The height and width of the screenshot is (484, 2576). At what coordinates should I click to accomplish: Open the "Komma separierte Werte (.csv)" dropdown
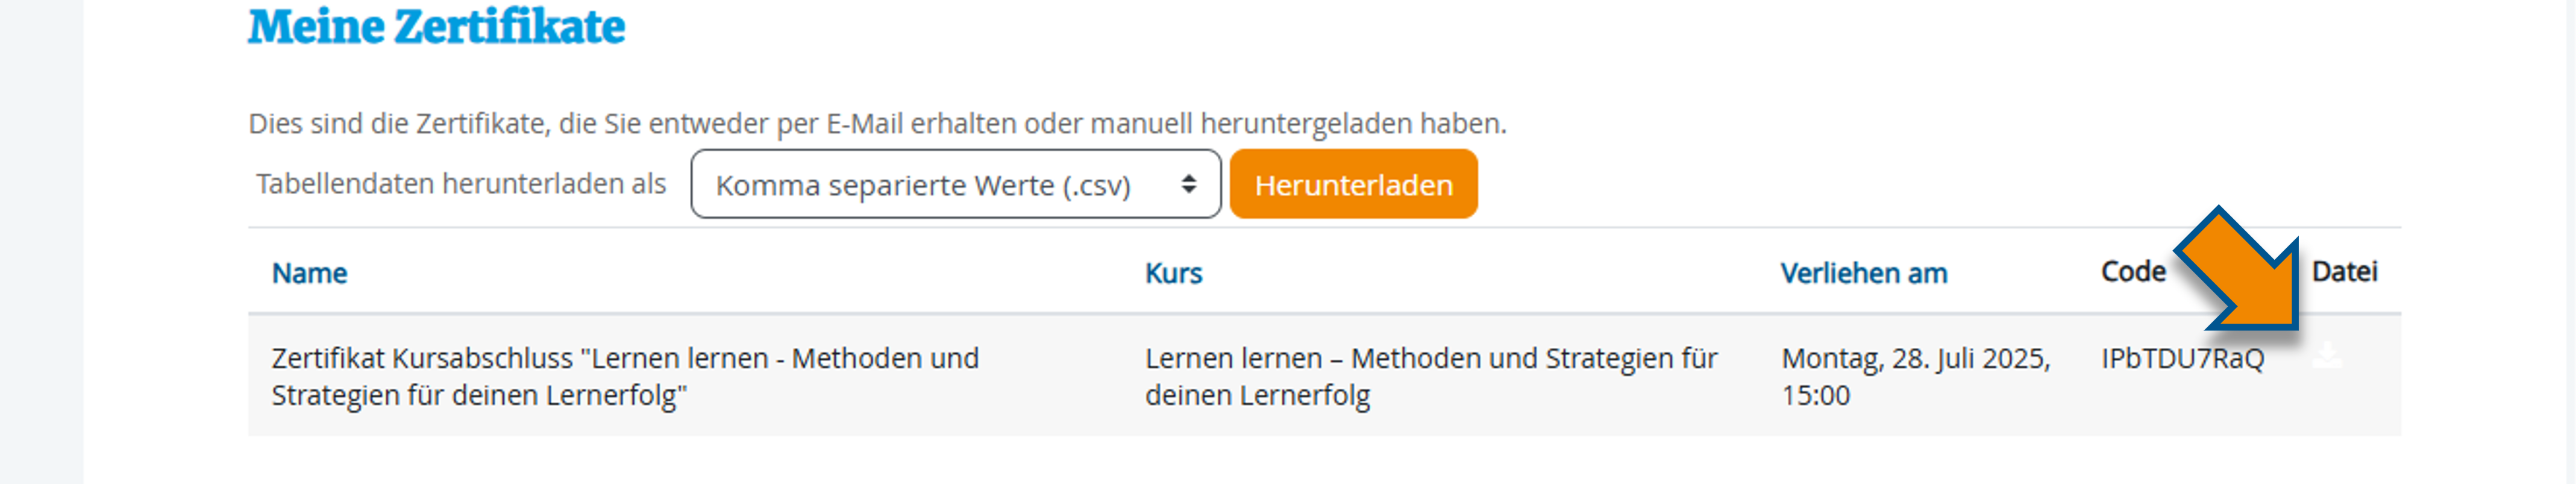click(955, 184)
